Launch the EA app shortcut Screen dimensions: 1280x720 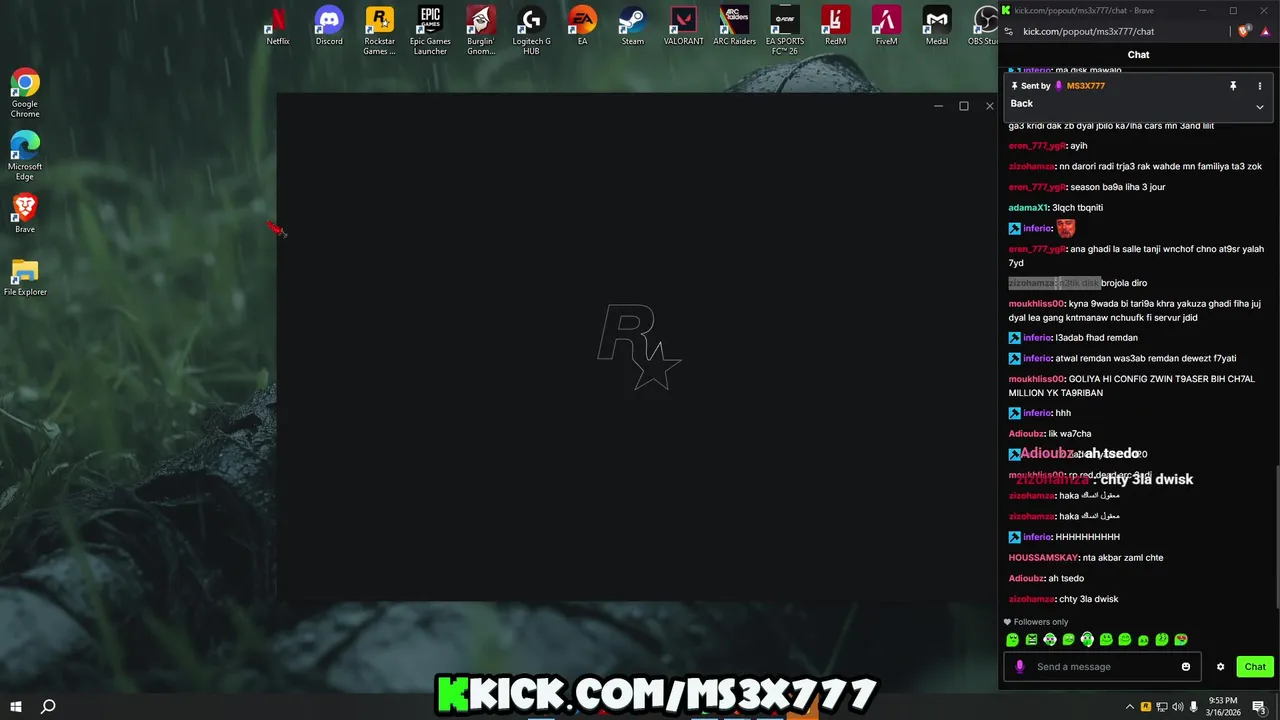(582, 27)
